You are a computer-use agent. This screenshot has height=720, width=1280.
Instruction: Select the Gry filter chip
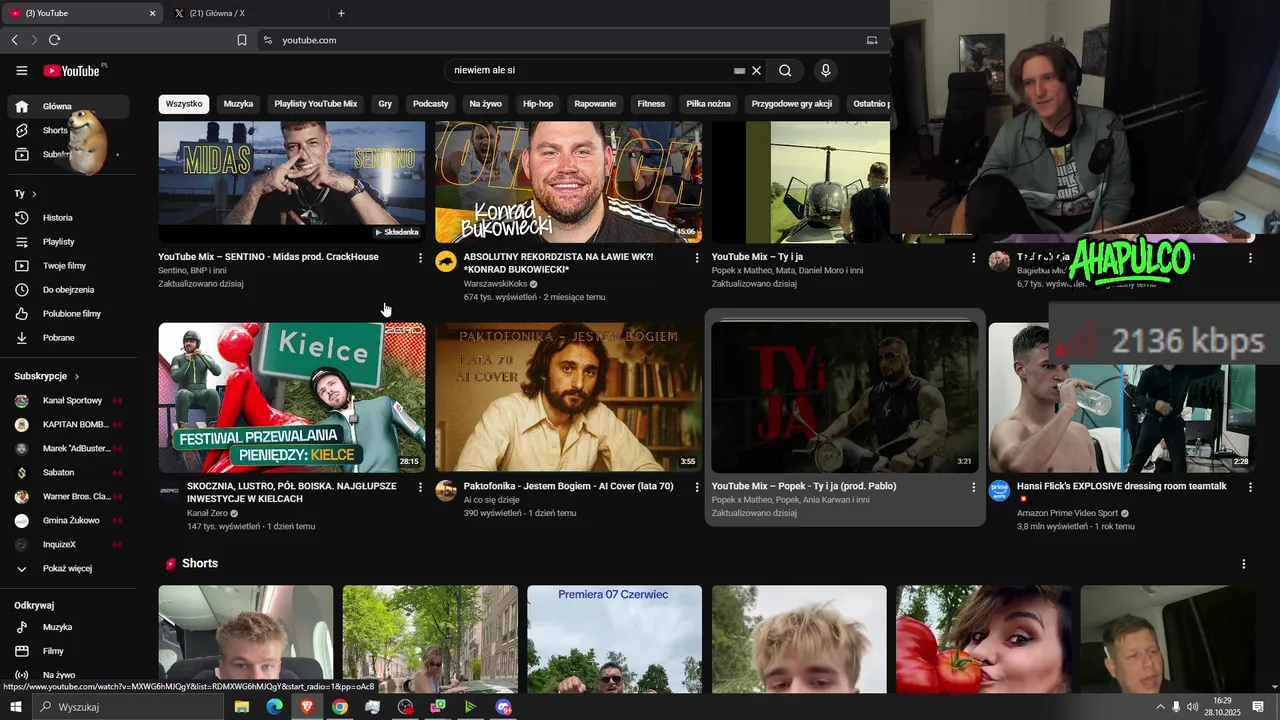385,104
